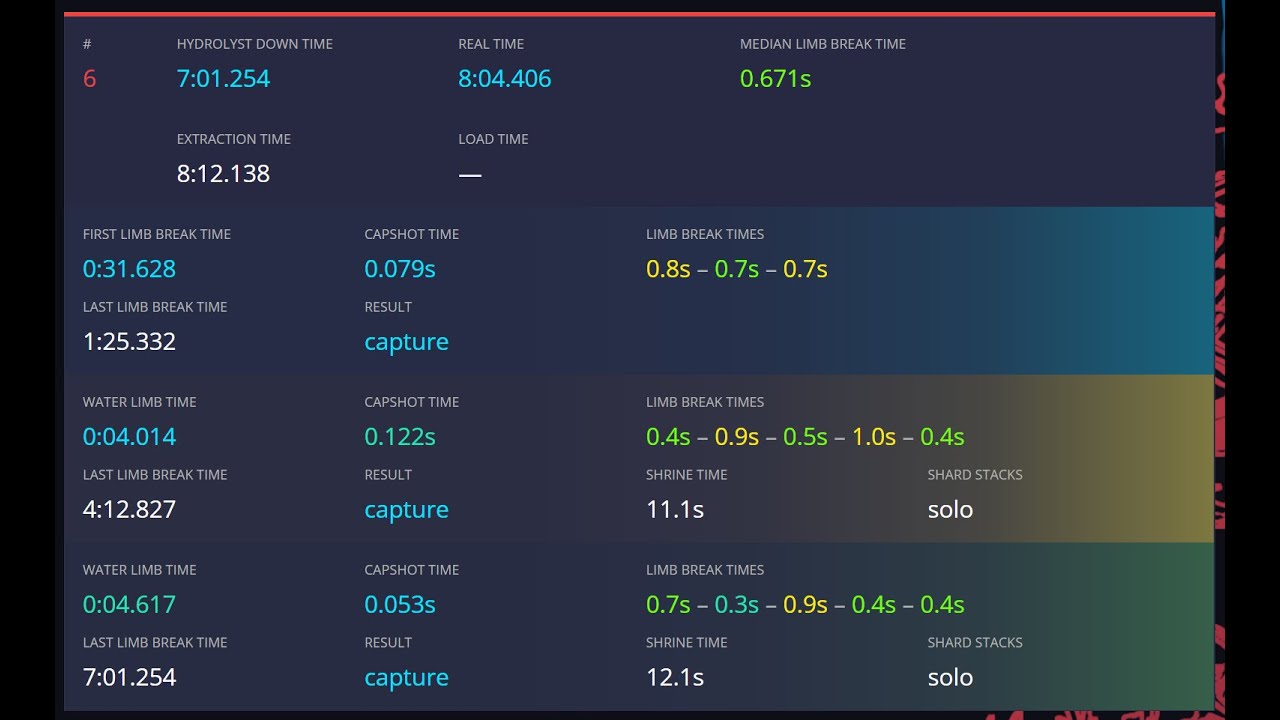Click the 0.3s limb break time

(737, 605)
